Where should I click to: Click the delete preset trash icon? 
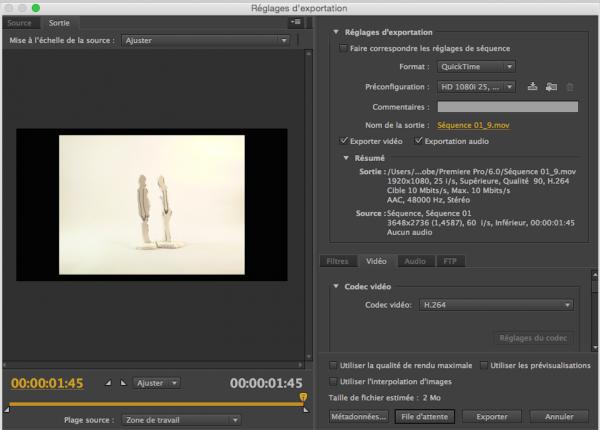click(570, 87)
